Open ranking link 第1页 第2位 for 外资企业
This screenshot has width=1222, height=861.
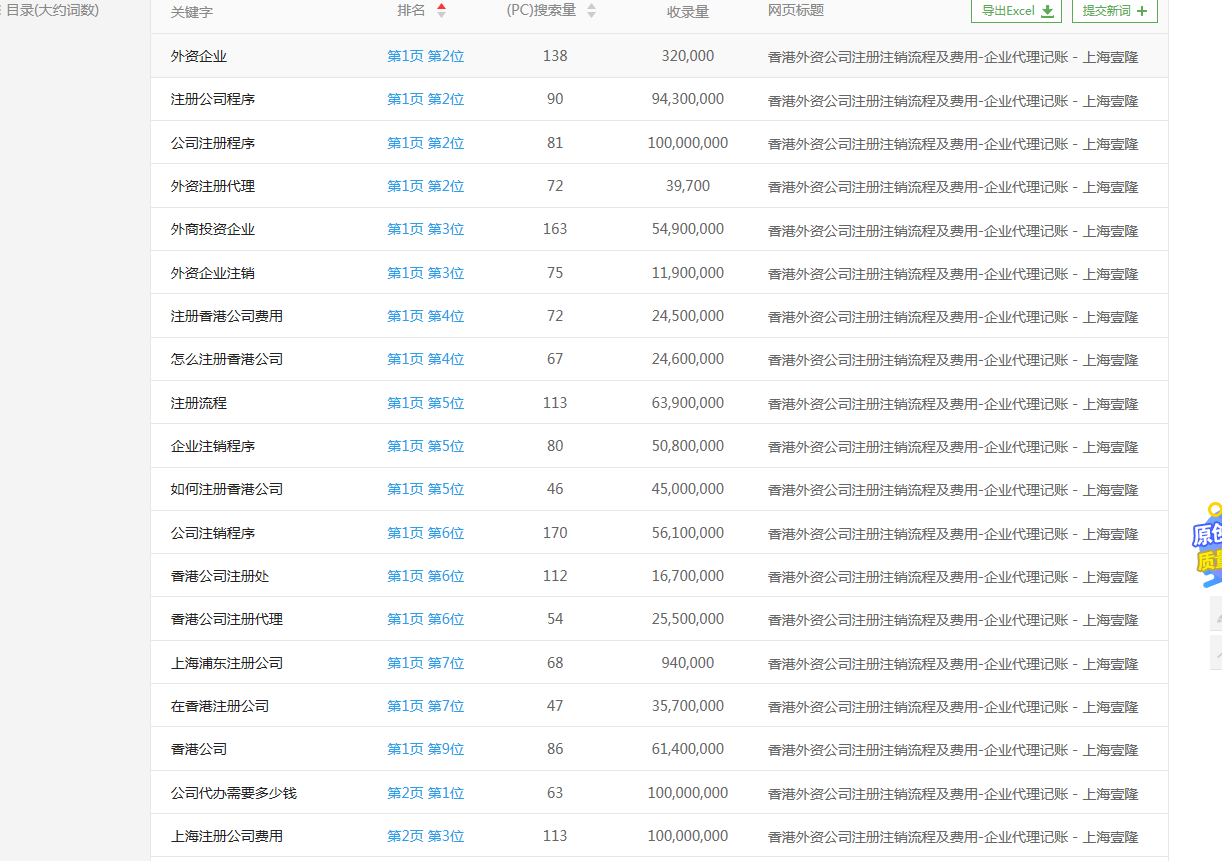pyautogui.click(x=425, y=56)
